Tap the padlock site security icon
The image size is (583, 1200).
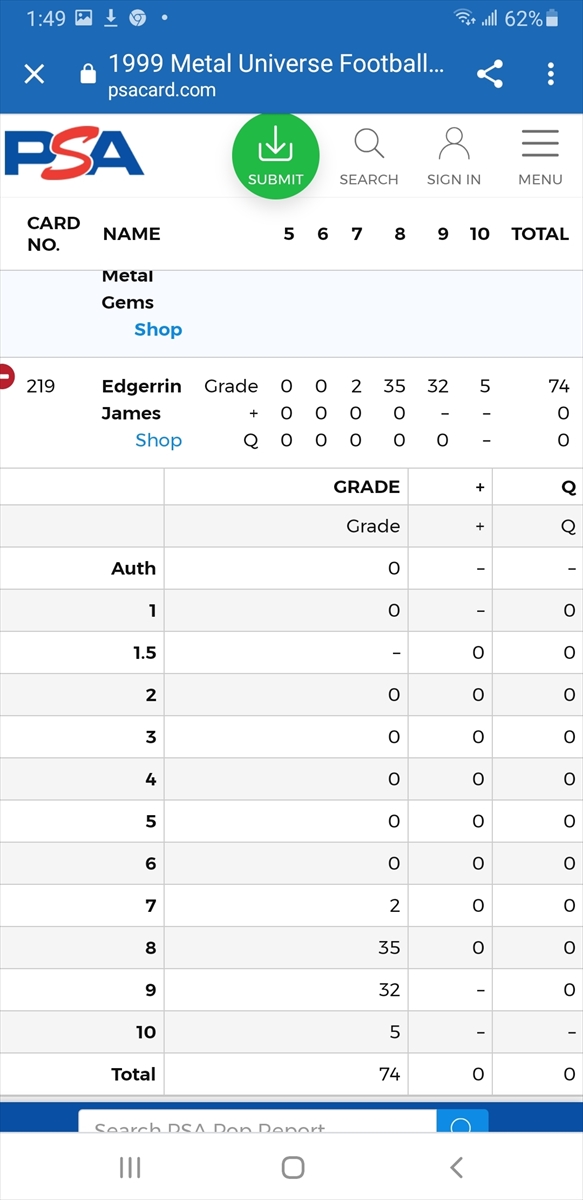[88, 74]
